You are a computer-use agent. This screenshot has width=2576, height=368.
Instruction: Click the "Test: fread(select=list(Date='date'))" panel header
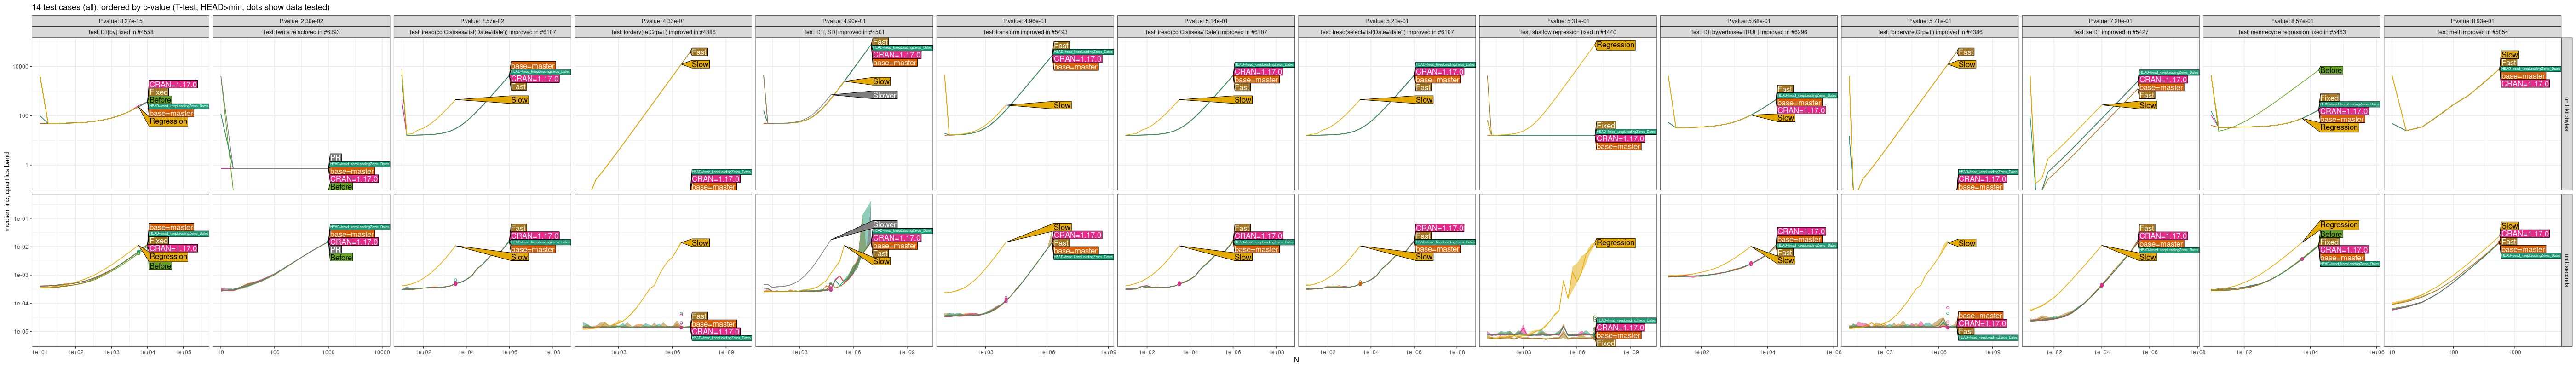tap(1387, 32)
